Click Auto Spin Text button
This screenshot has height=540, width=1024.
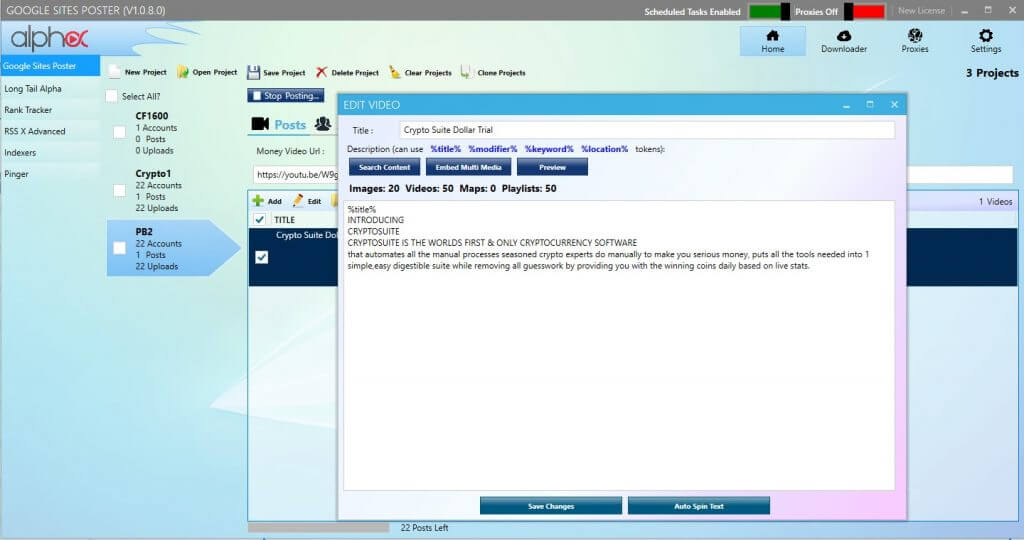click(699, 506)
